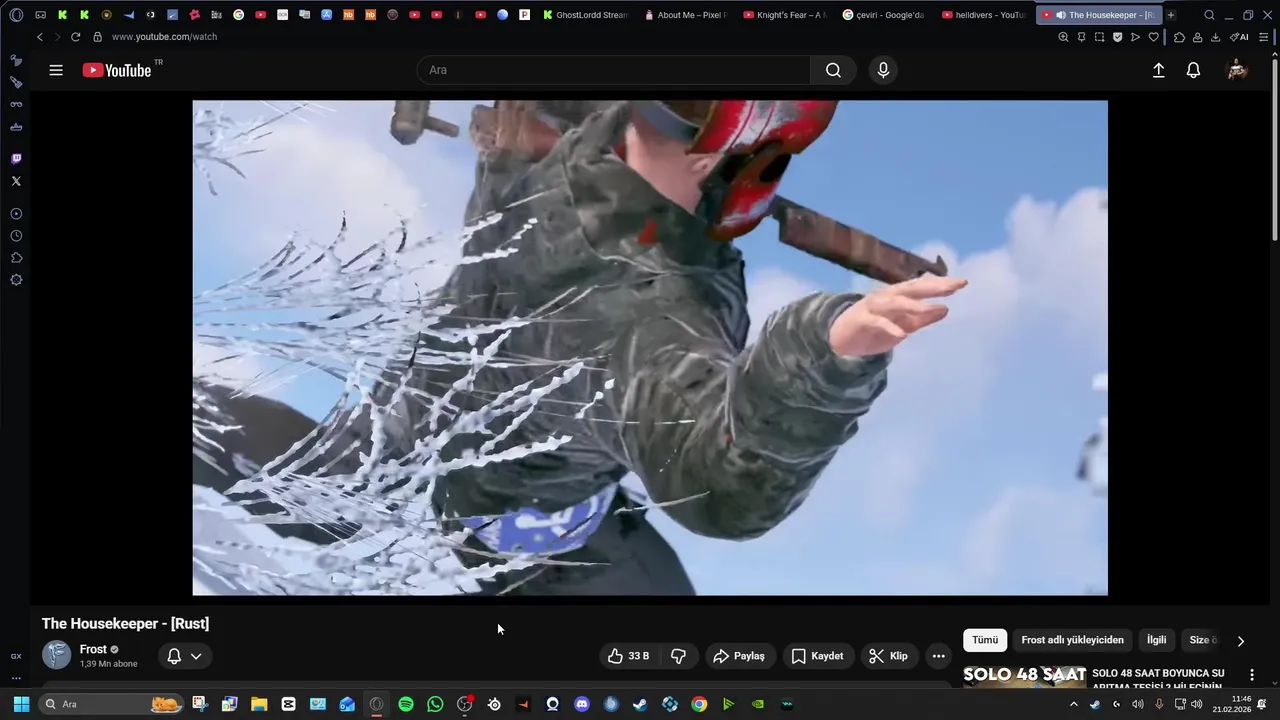
Task: Open the YouTube account avatar menu
Action: pos(1237,70)
